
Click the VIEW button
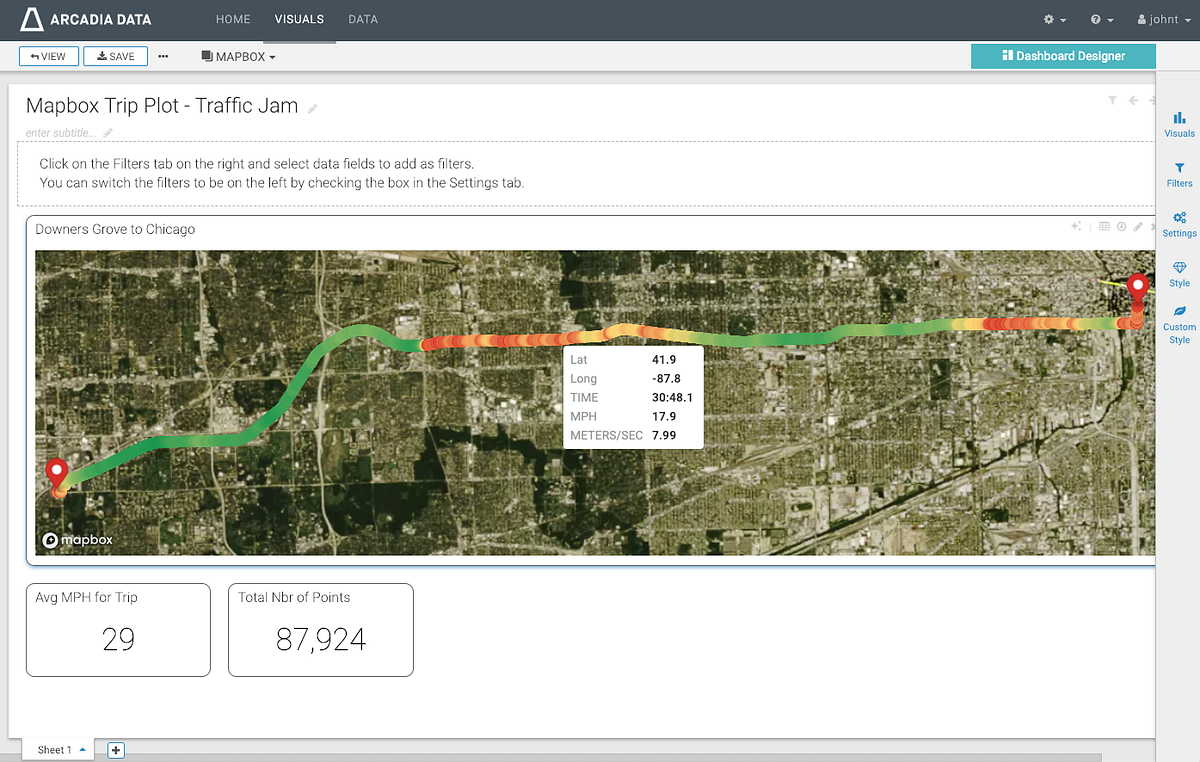tap(48, 57)
